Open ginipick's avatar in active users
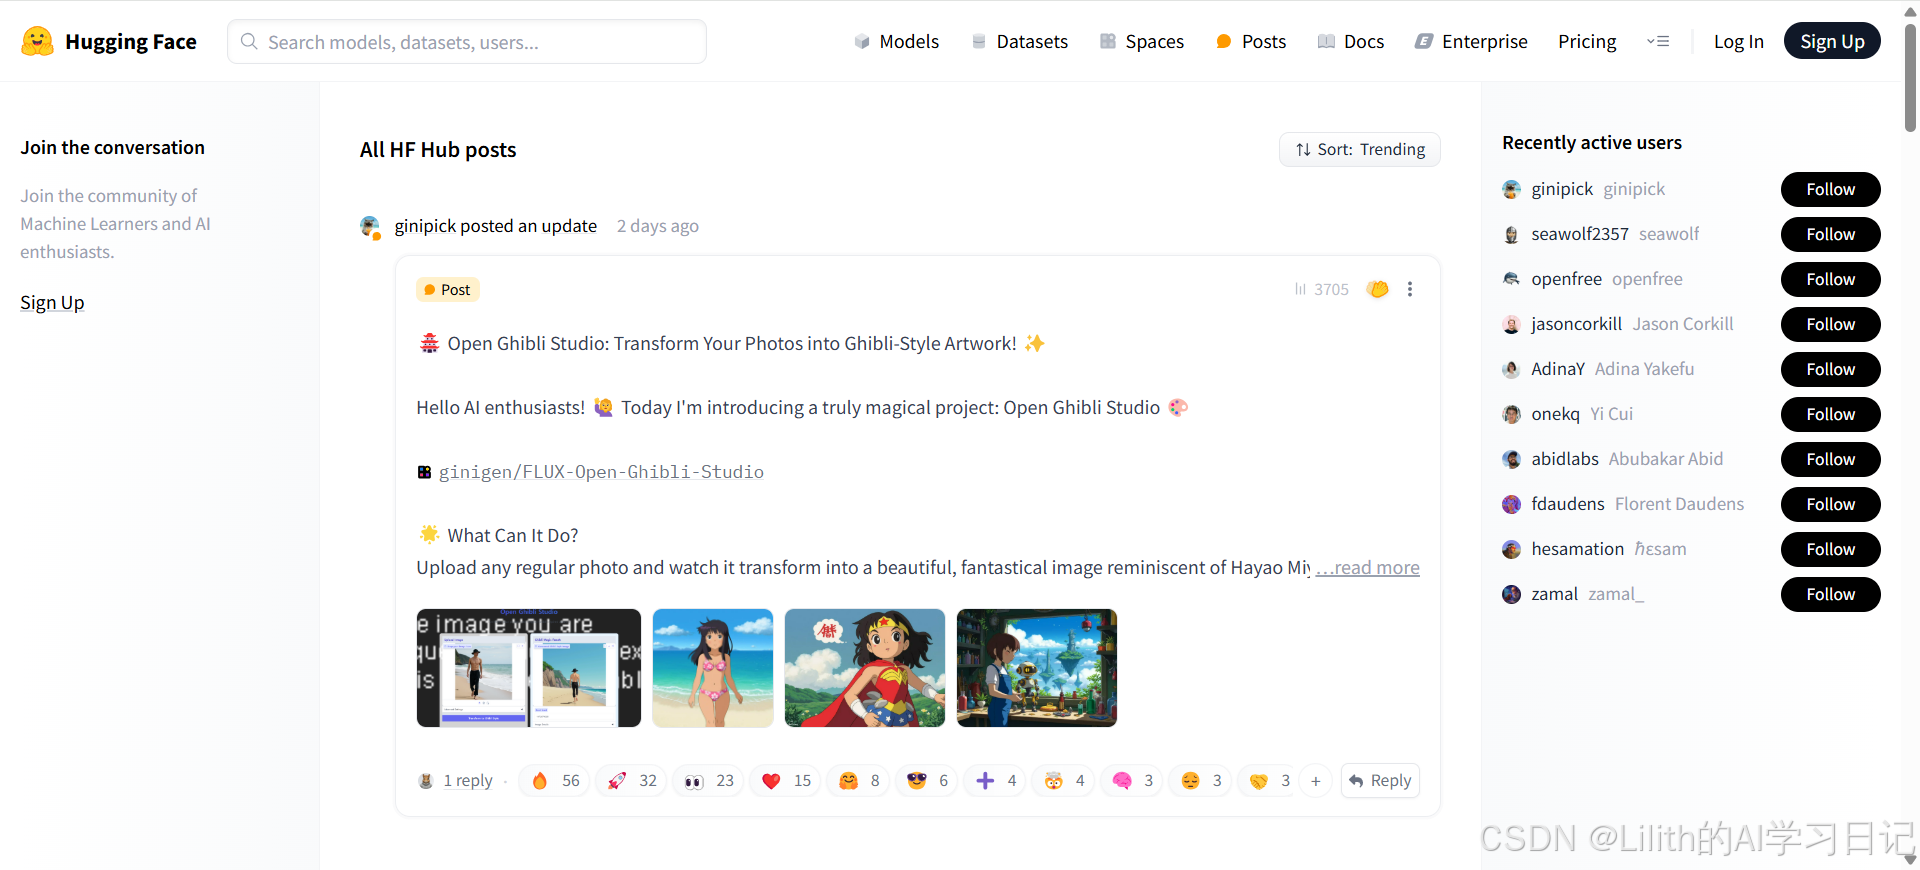This screenshot has width=1920, height=870. pos(1511,189)
